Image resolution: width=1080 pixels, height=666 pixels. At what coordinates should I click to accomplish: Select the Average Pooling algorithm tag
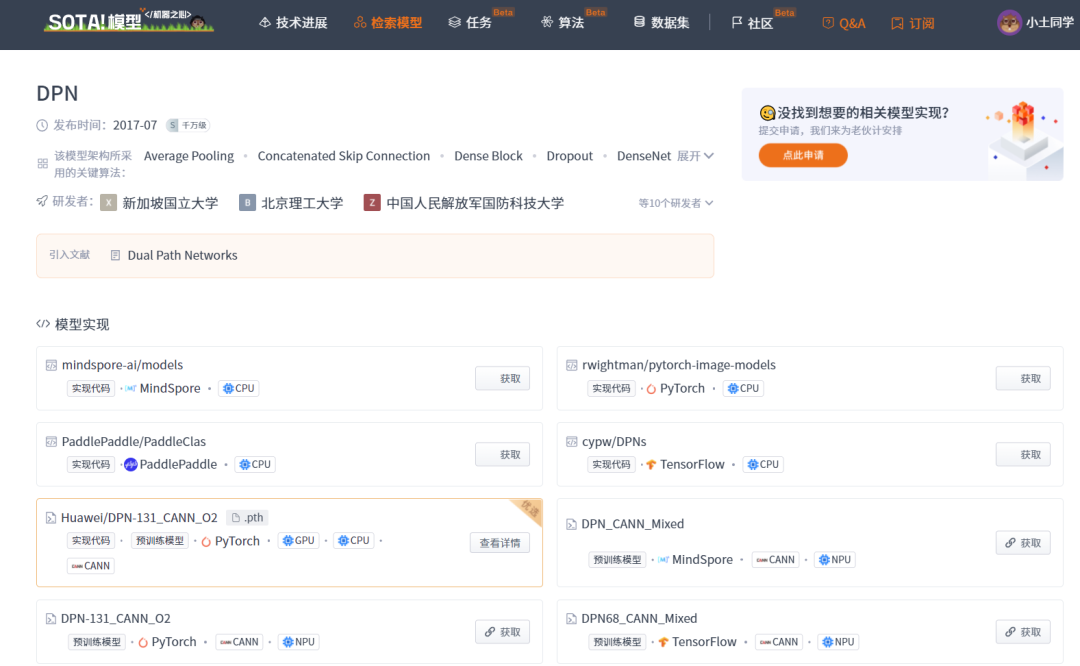point(189,156)
